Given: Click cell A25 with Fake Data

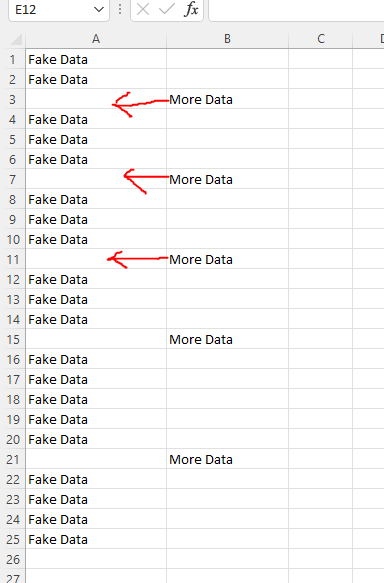Looking at the screenshot, I should [96, 539].
